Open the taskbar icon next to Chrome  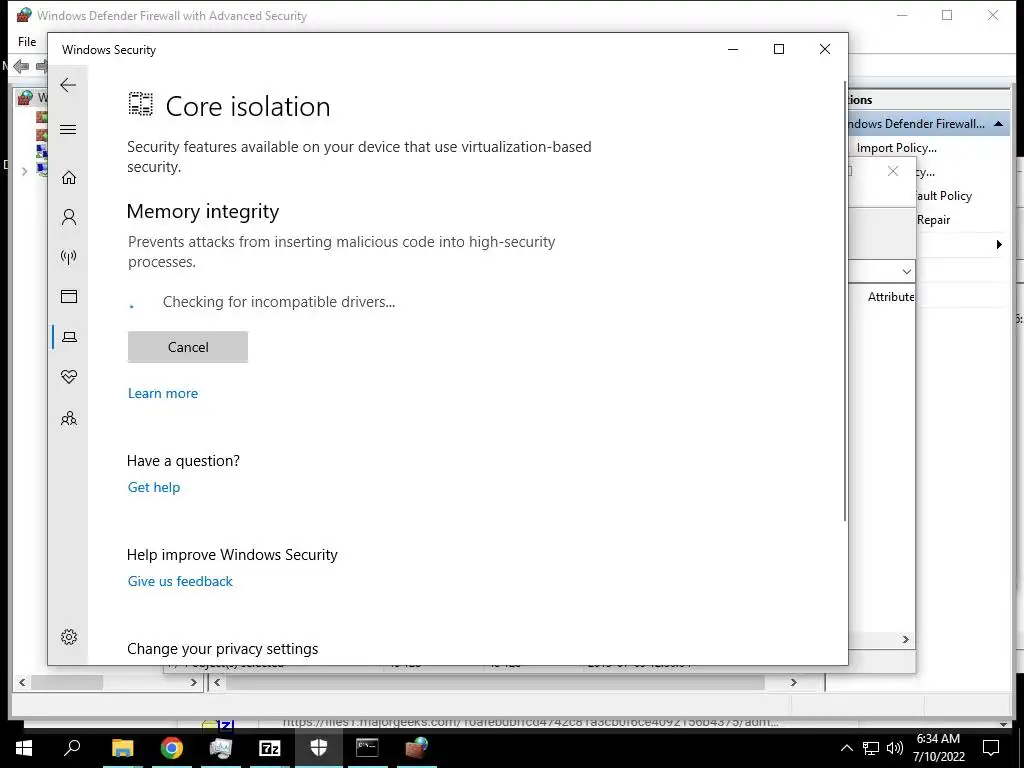tap(221, 748)
